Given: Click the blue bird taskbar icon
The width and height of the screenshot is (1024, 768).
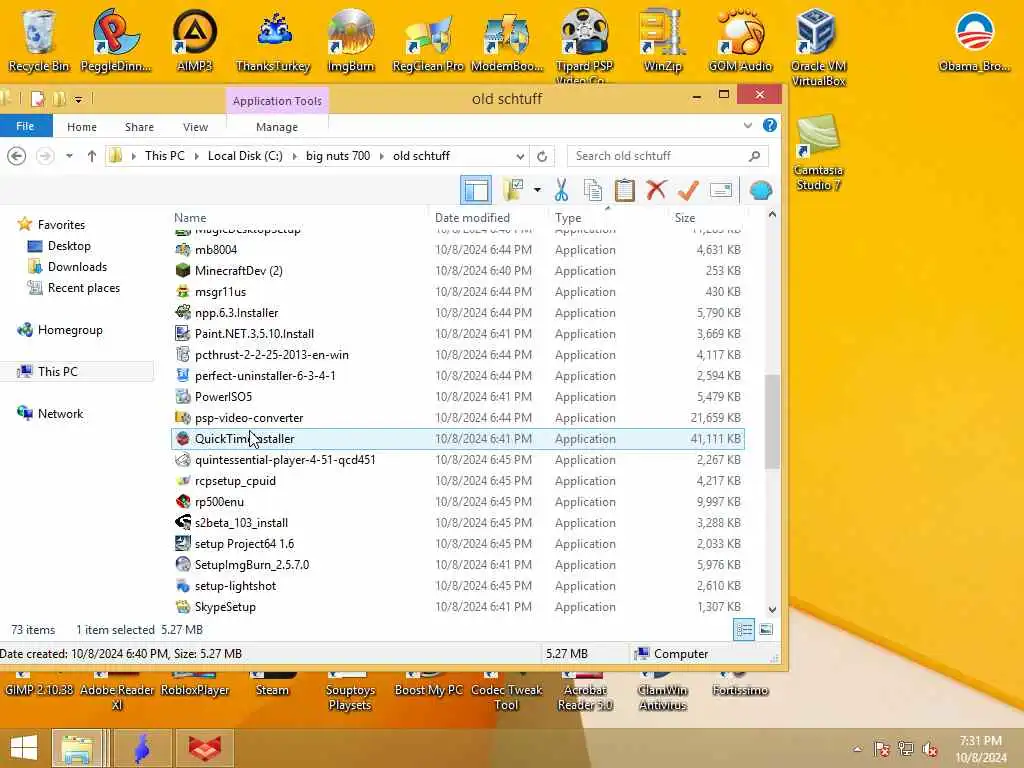Looking at the screenshot, I should (142, 748).
